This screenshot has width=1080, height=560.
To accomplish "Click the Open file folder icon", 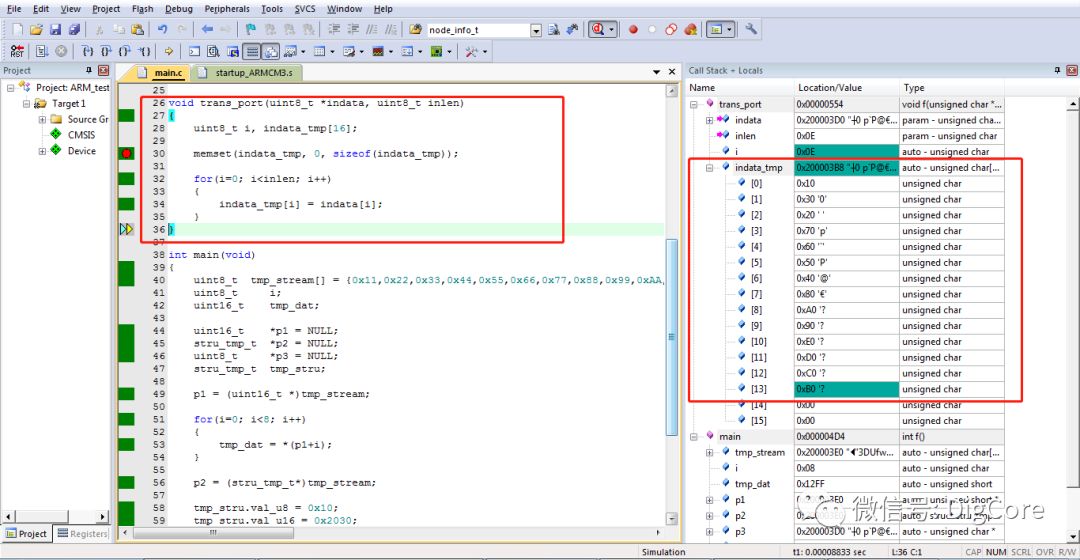I will click(36, 30).
